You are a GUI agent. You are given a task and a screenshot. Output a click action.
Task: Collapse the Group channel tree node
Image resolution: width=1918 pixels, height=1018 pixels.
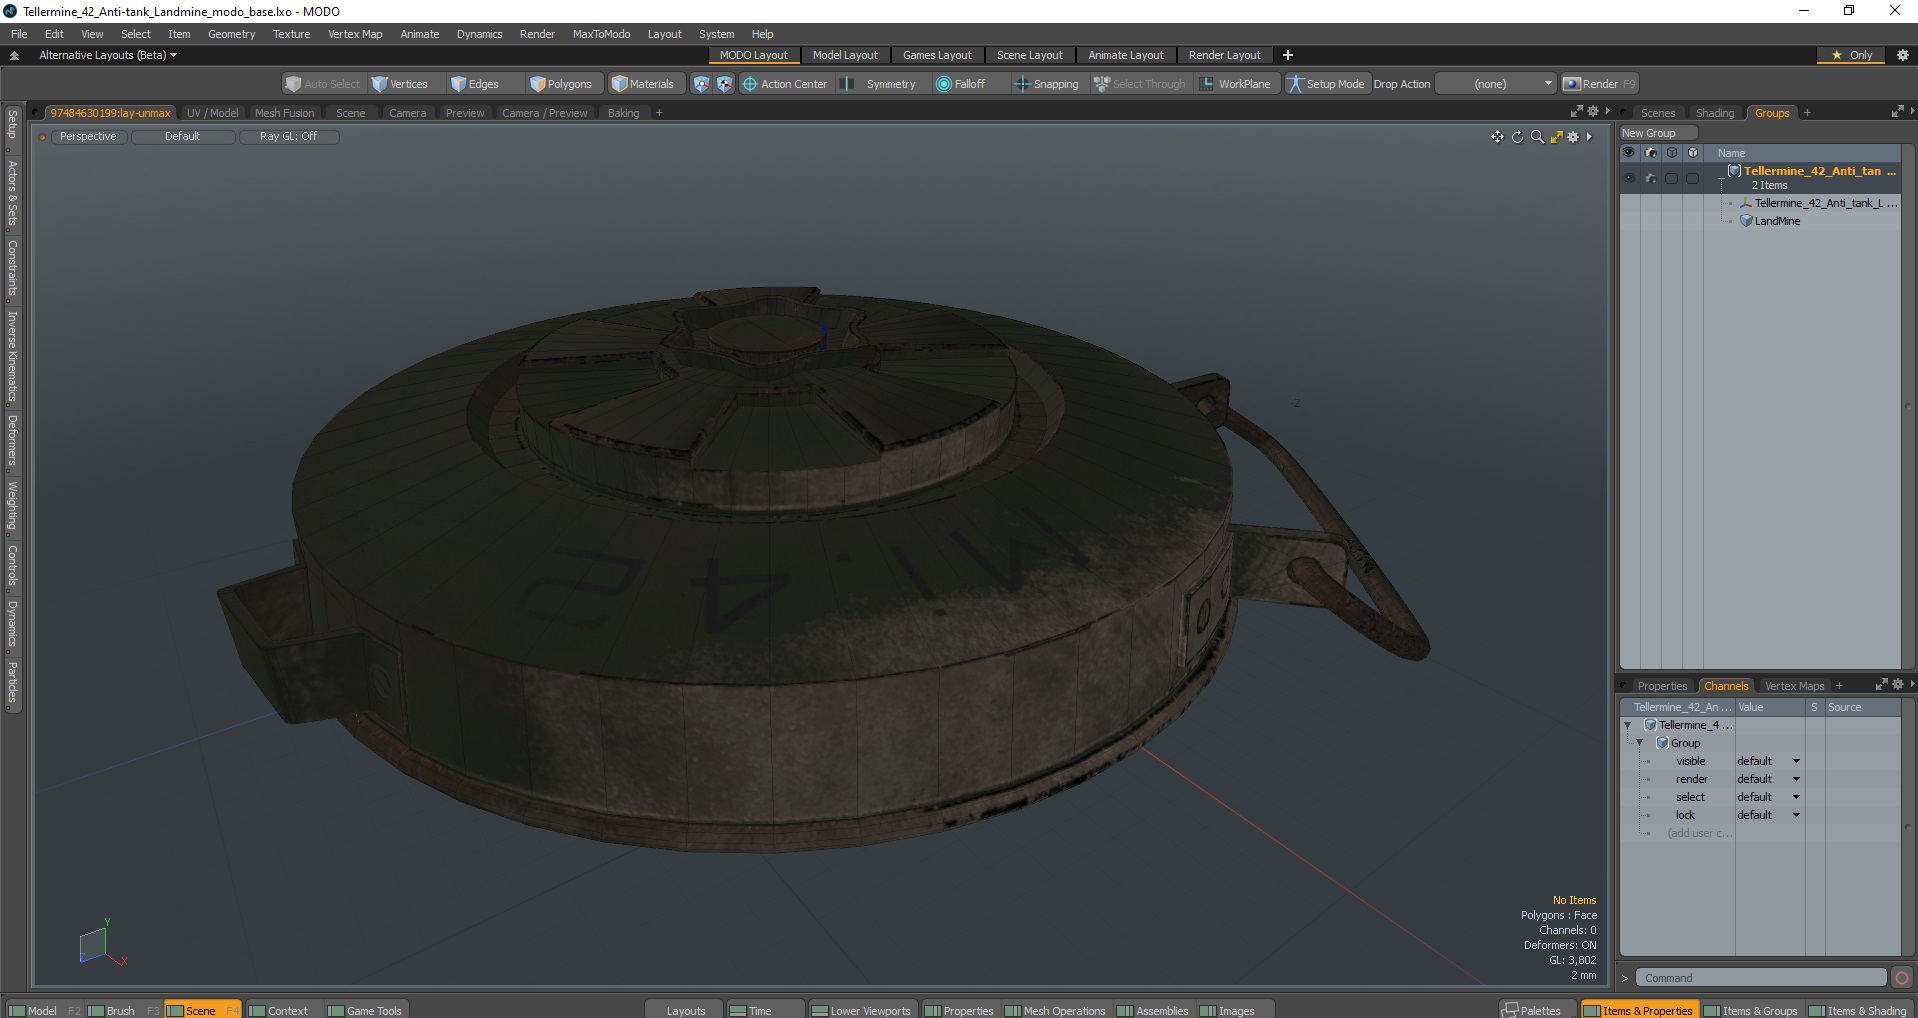(1639, 743)
